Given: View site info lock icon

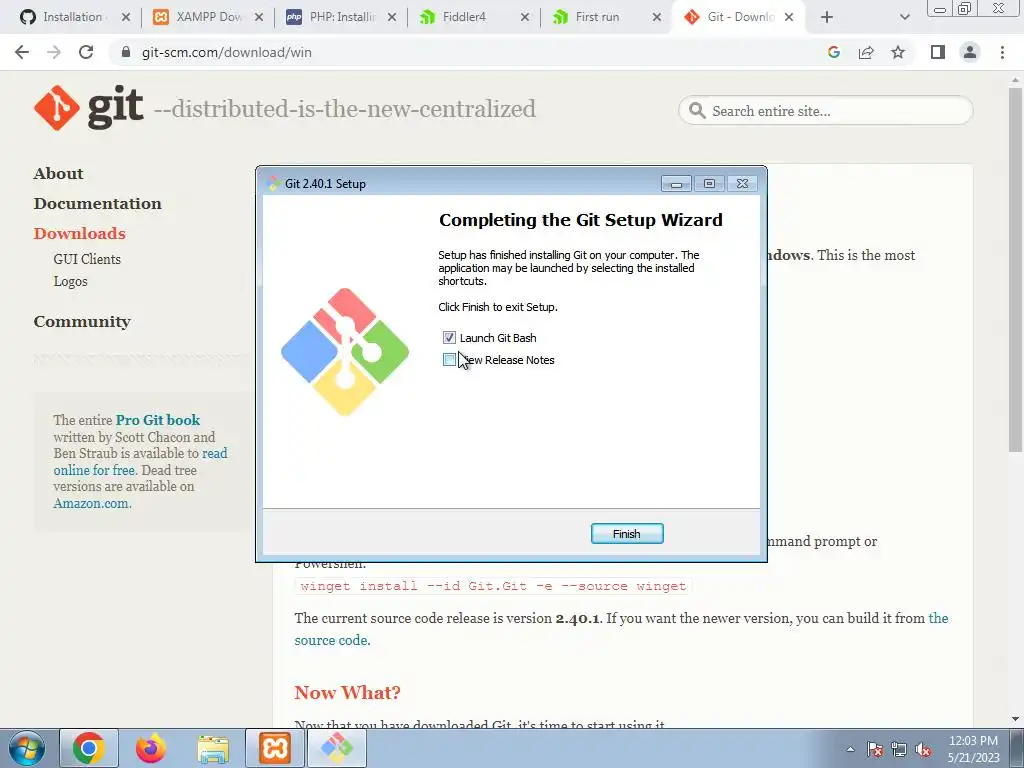Looking at the screenshot, I should (126, 52).
